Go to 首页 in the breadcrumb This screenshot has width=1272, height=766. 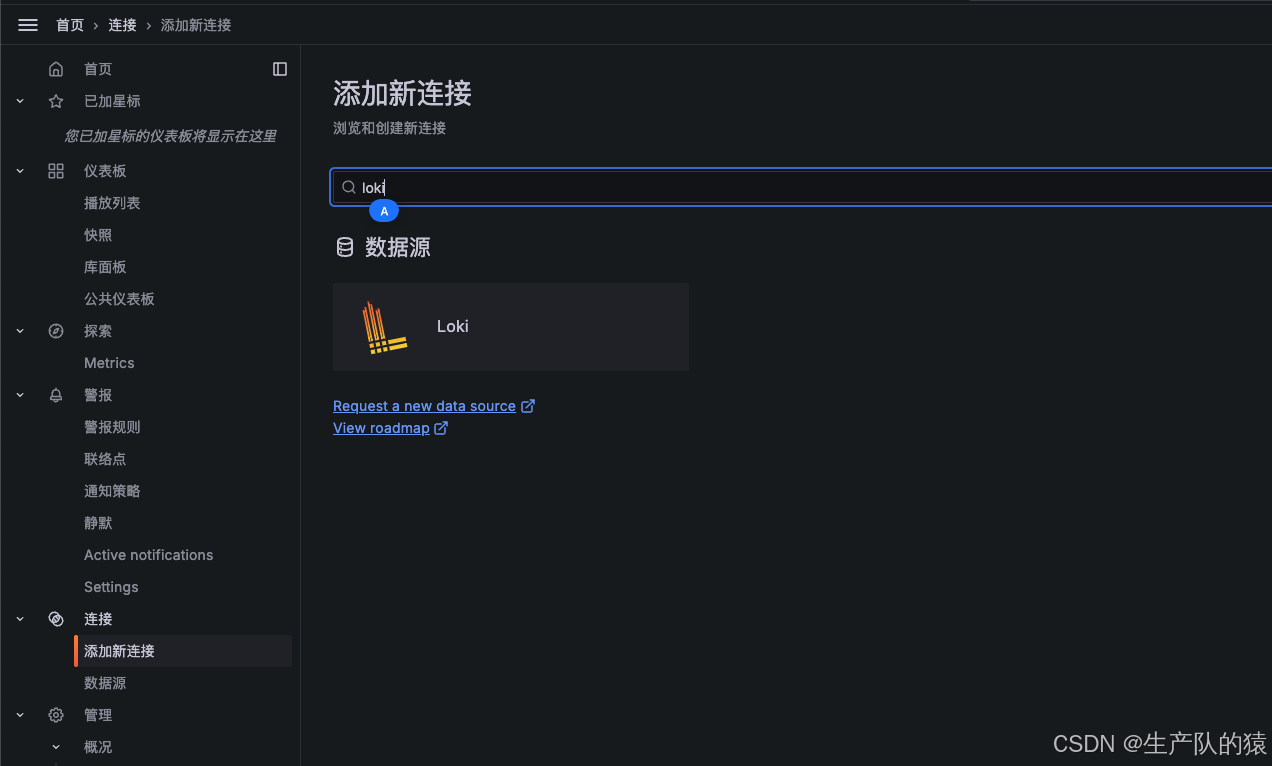coord(70,25)
